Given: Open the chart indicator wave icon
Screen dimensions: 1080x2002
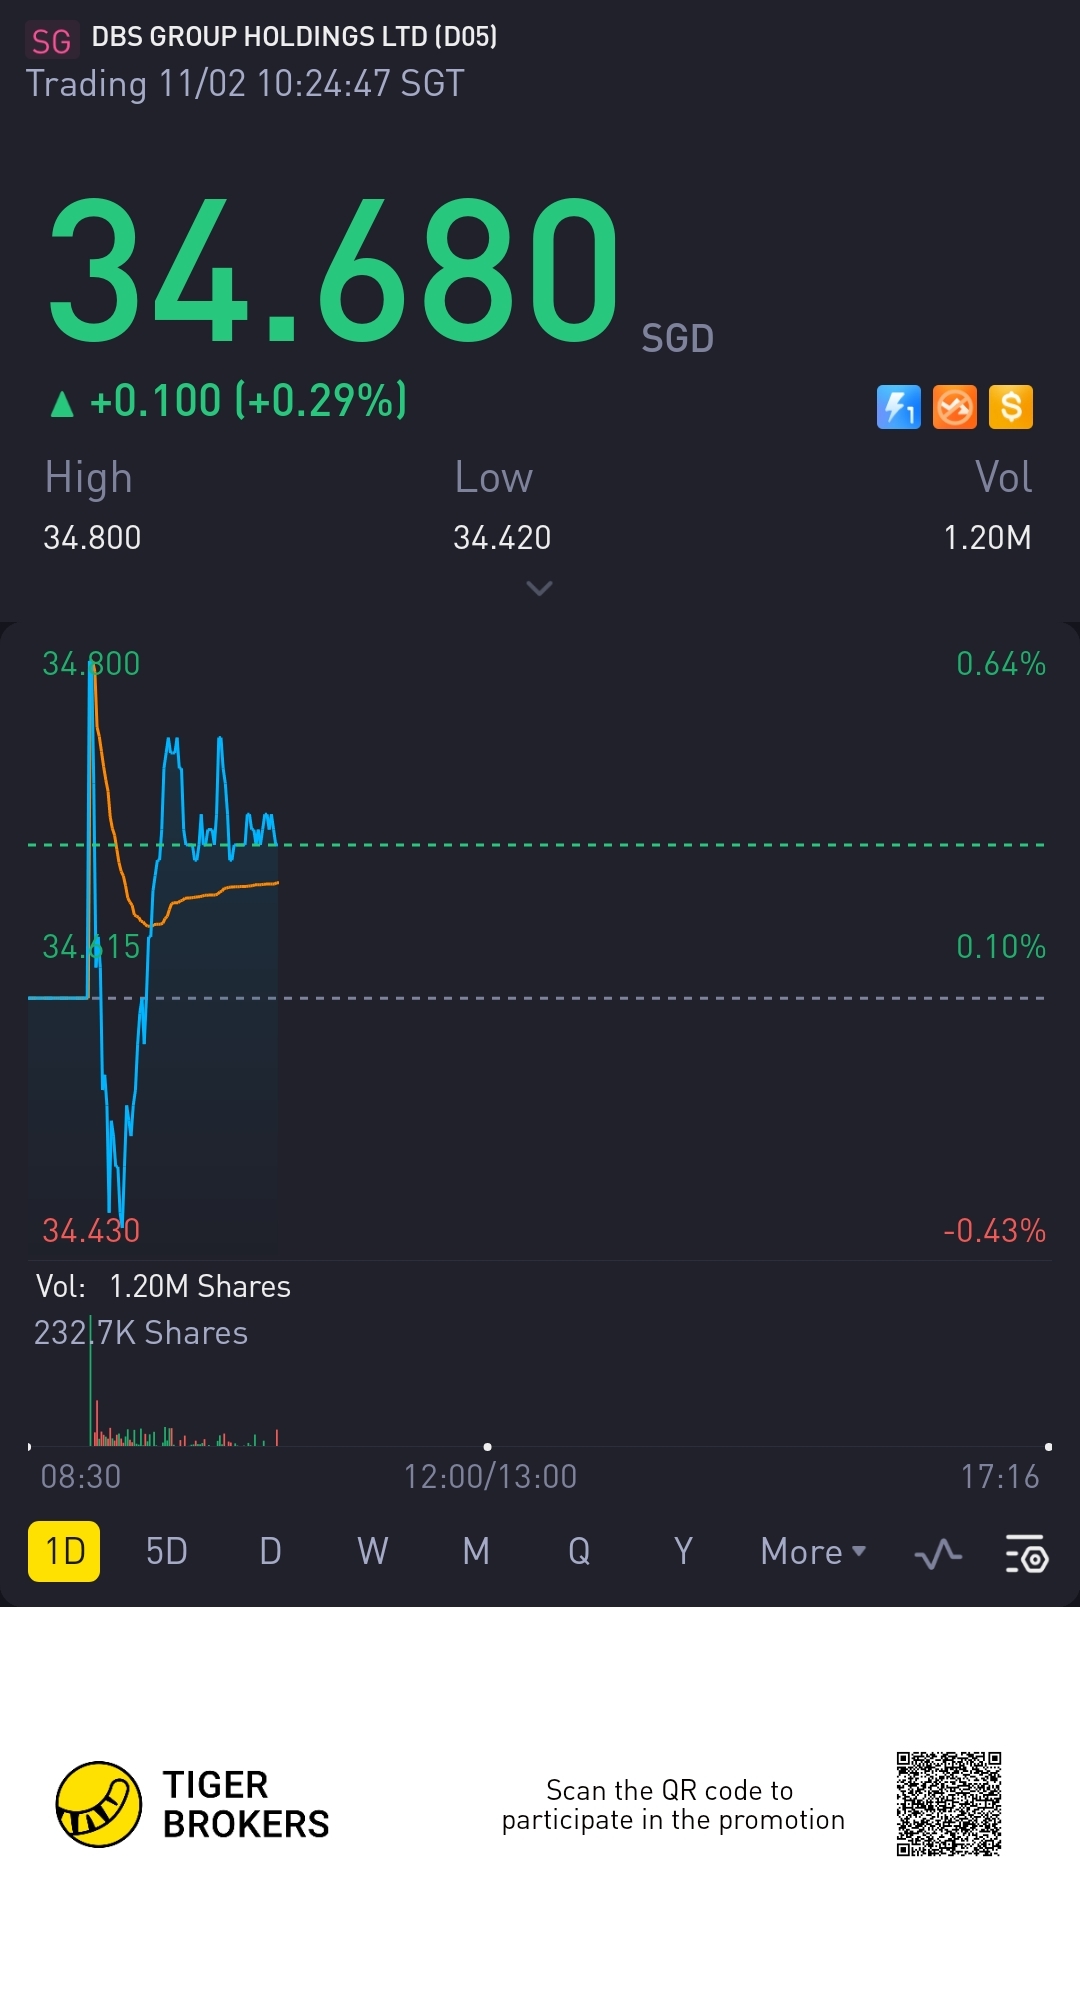Looking at the screenshot, I should click(938, 1553).
